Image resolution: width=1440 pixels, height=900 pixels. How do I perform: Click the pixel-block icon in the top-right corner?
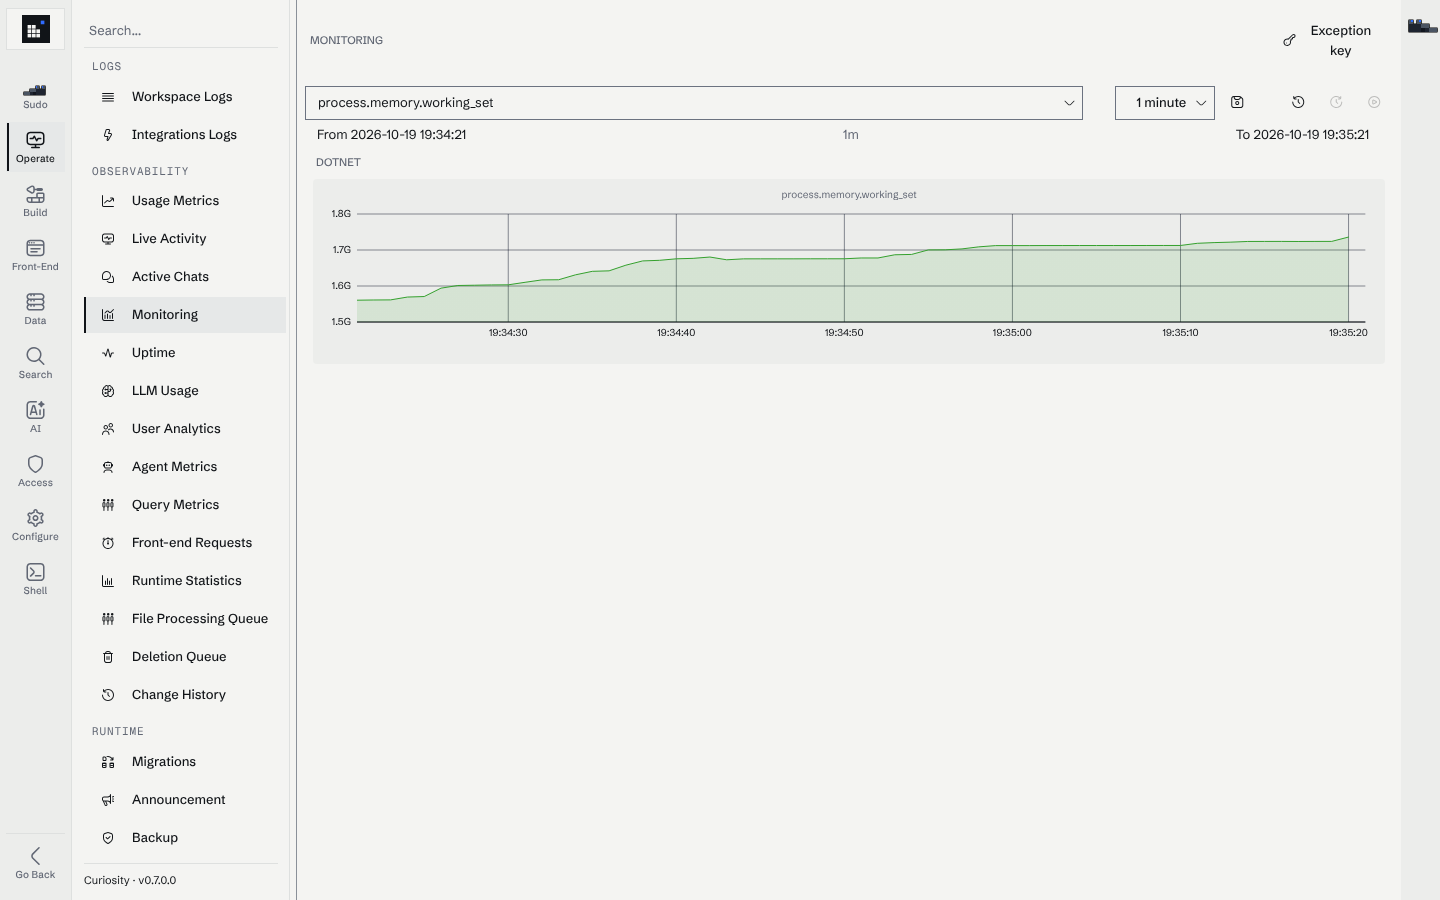coord(1422,26)
